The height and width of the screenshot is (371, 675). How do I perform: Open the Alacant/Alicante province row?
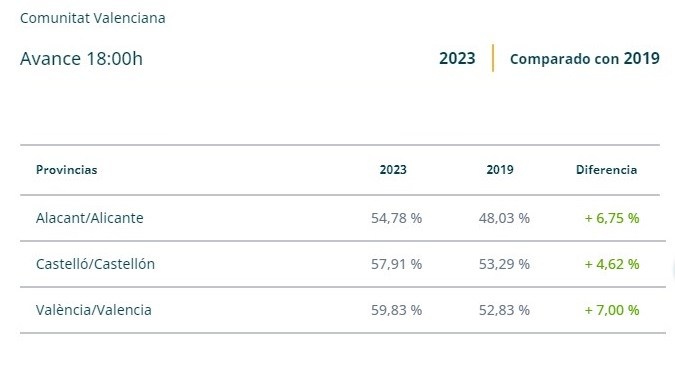click(x=343, y=218)
